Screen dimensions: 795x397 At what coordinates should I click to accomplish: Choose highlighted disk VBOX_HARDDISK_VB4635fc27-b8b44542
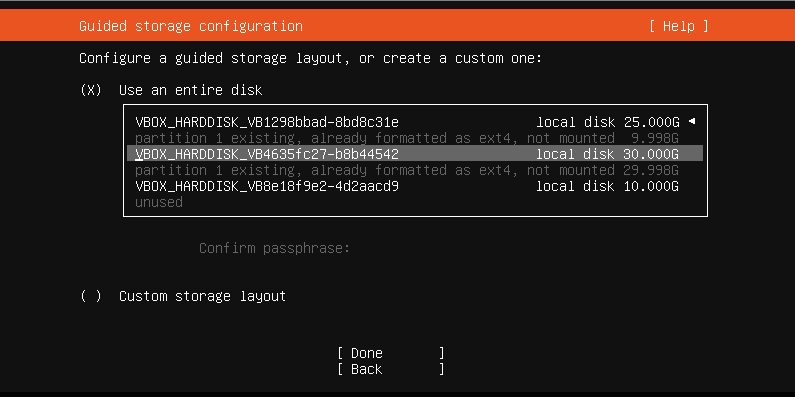pos(415,154)
